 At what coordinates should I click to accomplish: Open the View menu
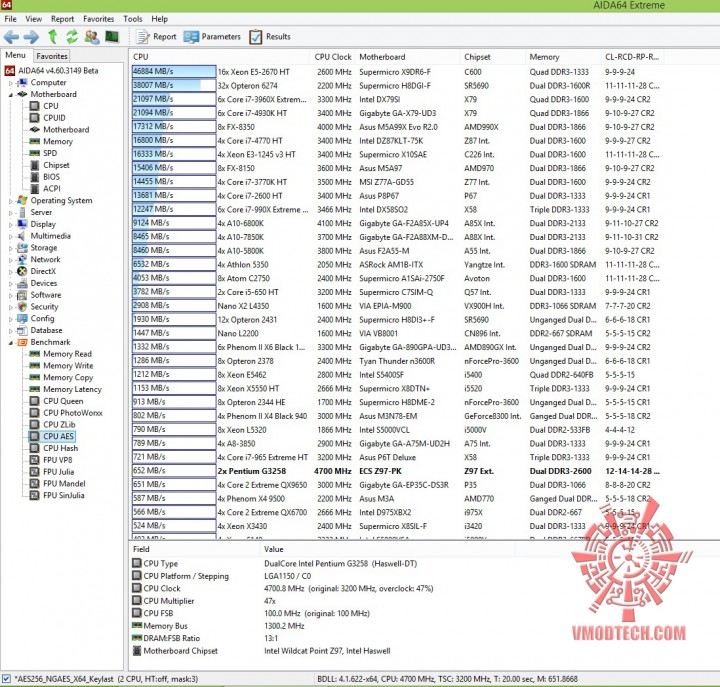click(34, 19)
